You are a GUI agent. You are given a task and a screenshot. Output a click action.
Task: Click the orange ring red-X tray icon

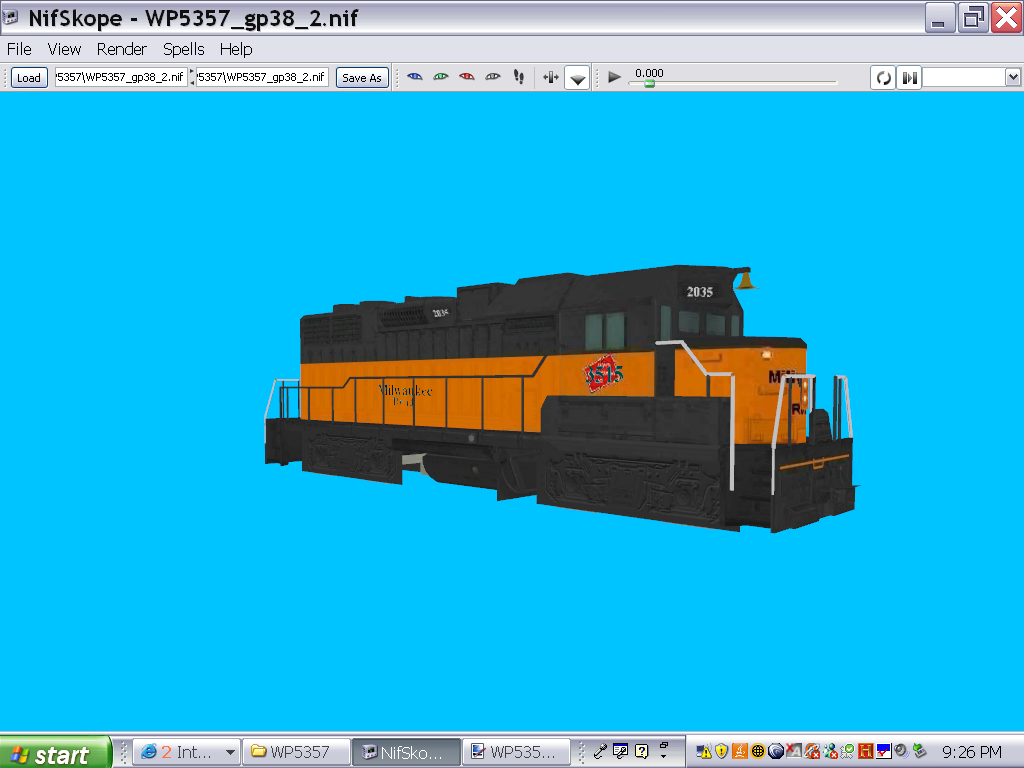812,752
